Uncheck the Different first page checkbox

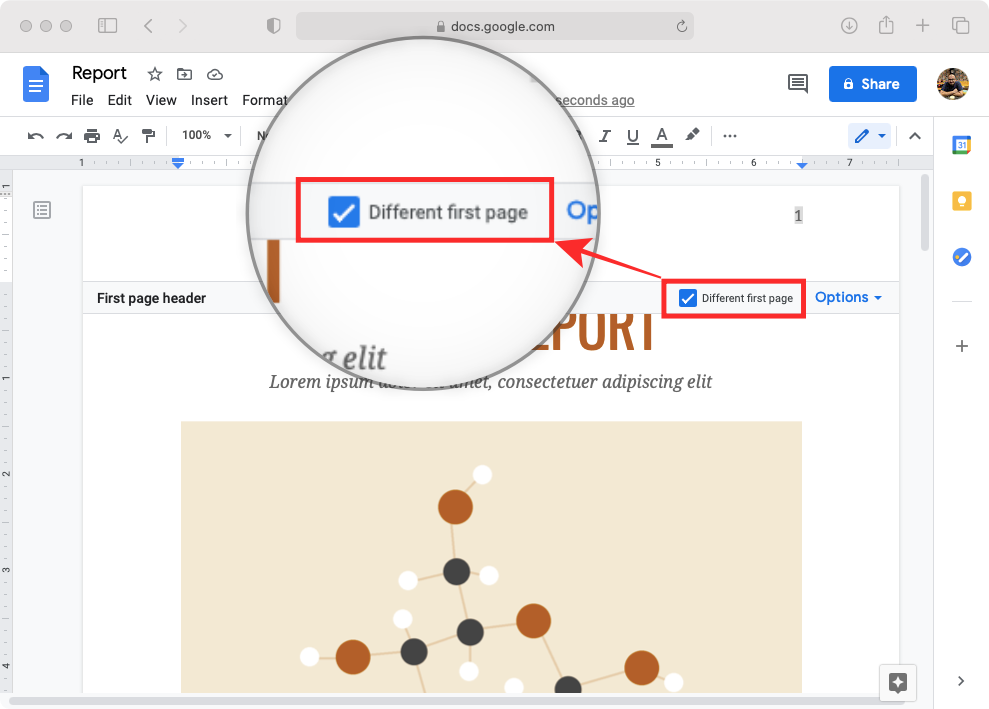coord(688,298)
